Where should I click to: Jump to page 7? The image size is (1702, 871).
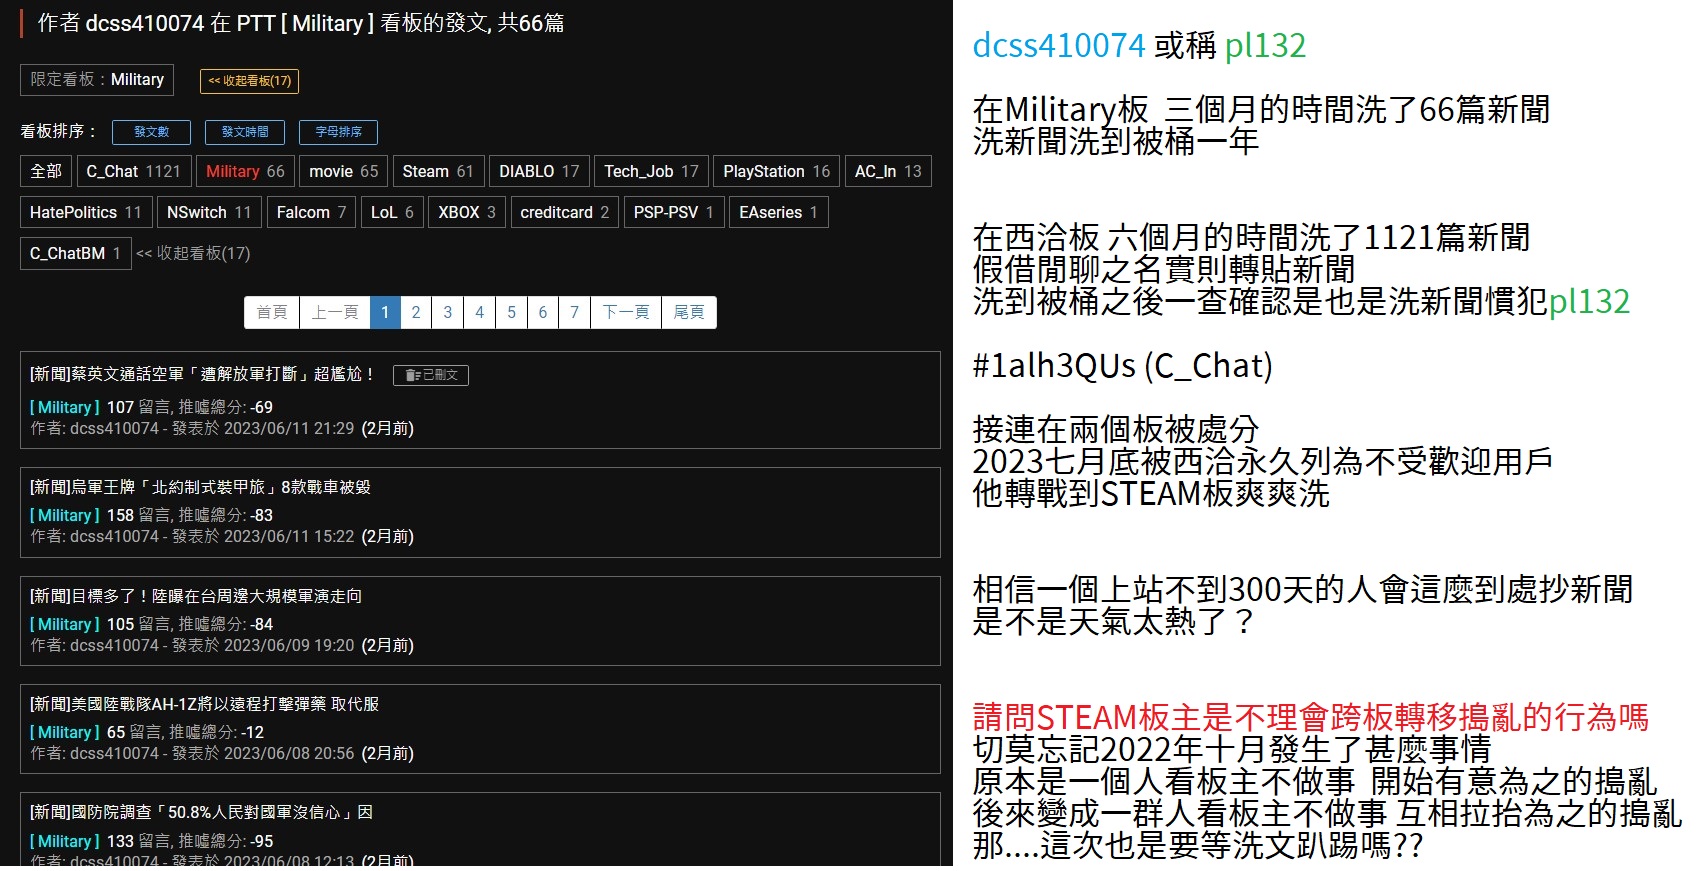[575, 312]
